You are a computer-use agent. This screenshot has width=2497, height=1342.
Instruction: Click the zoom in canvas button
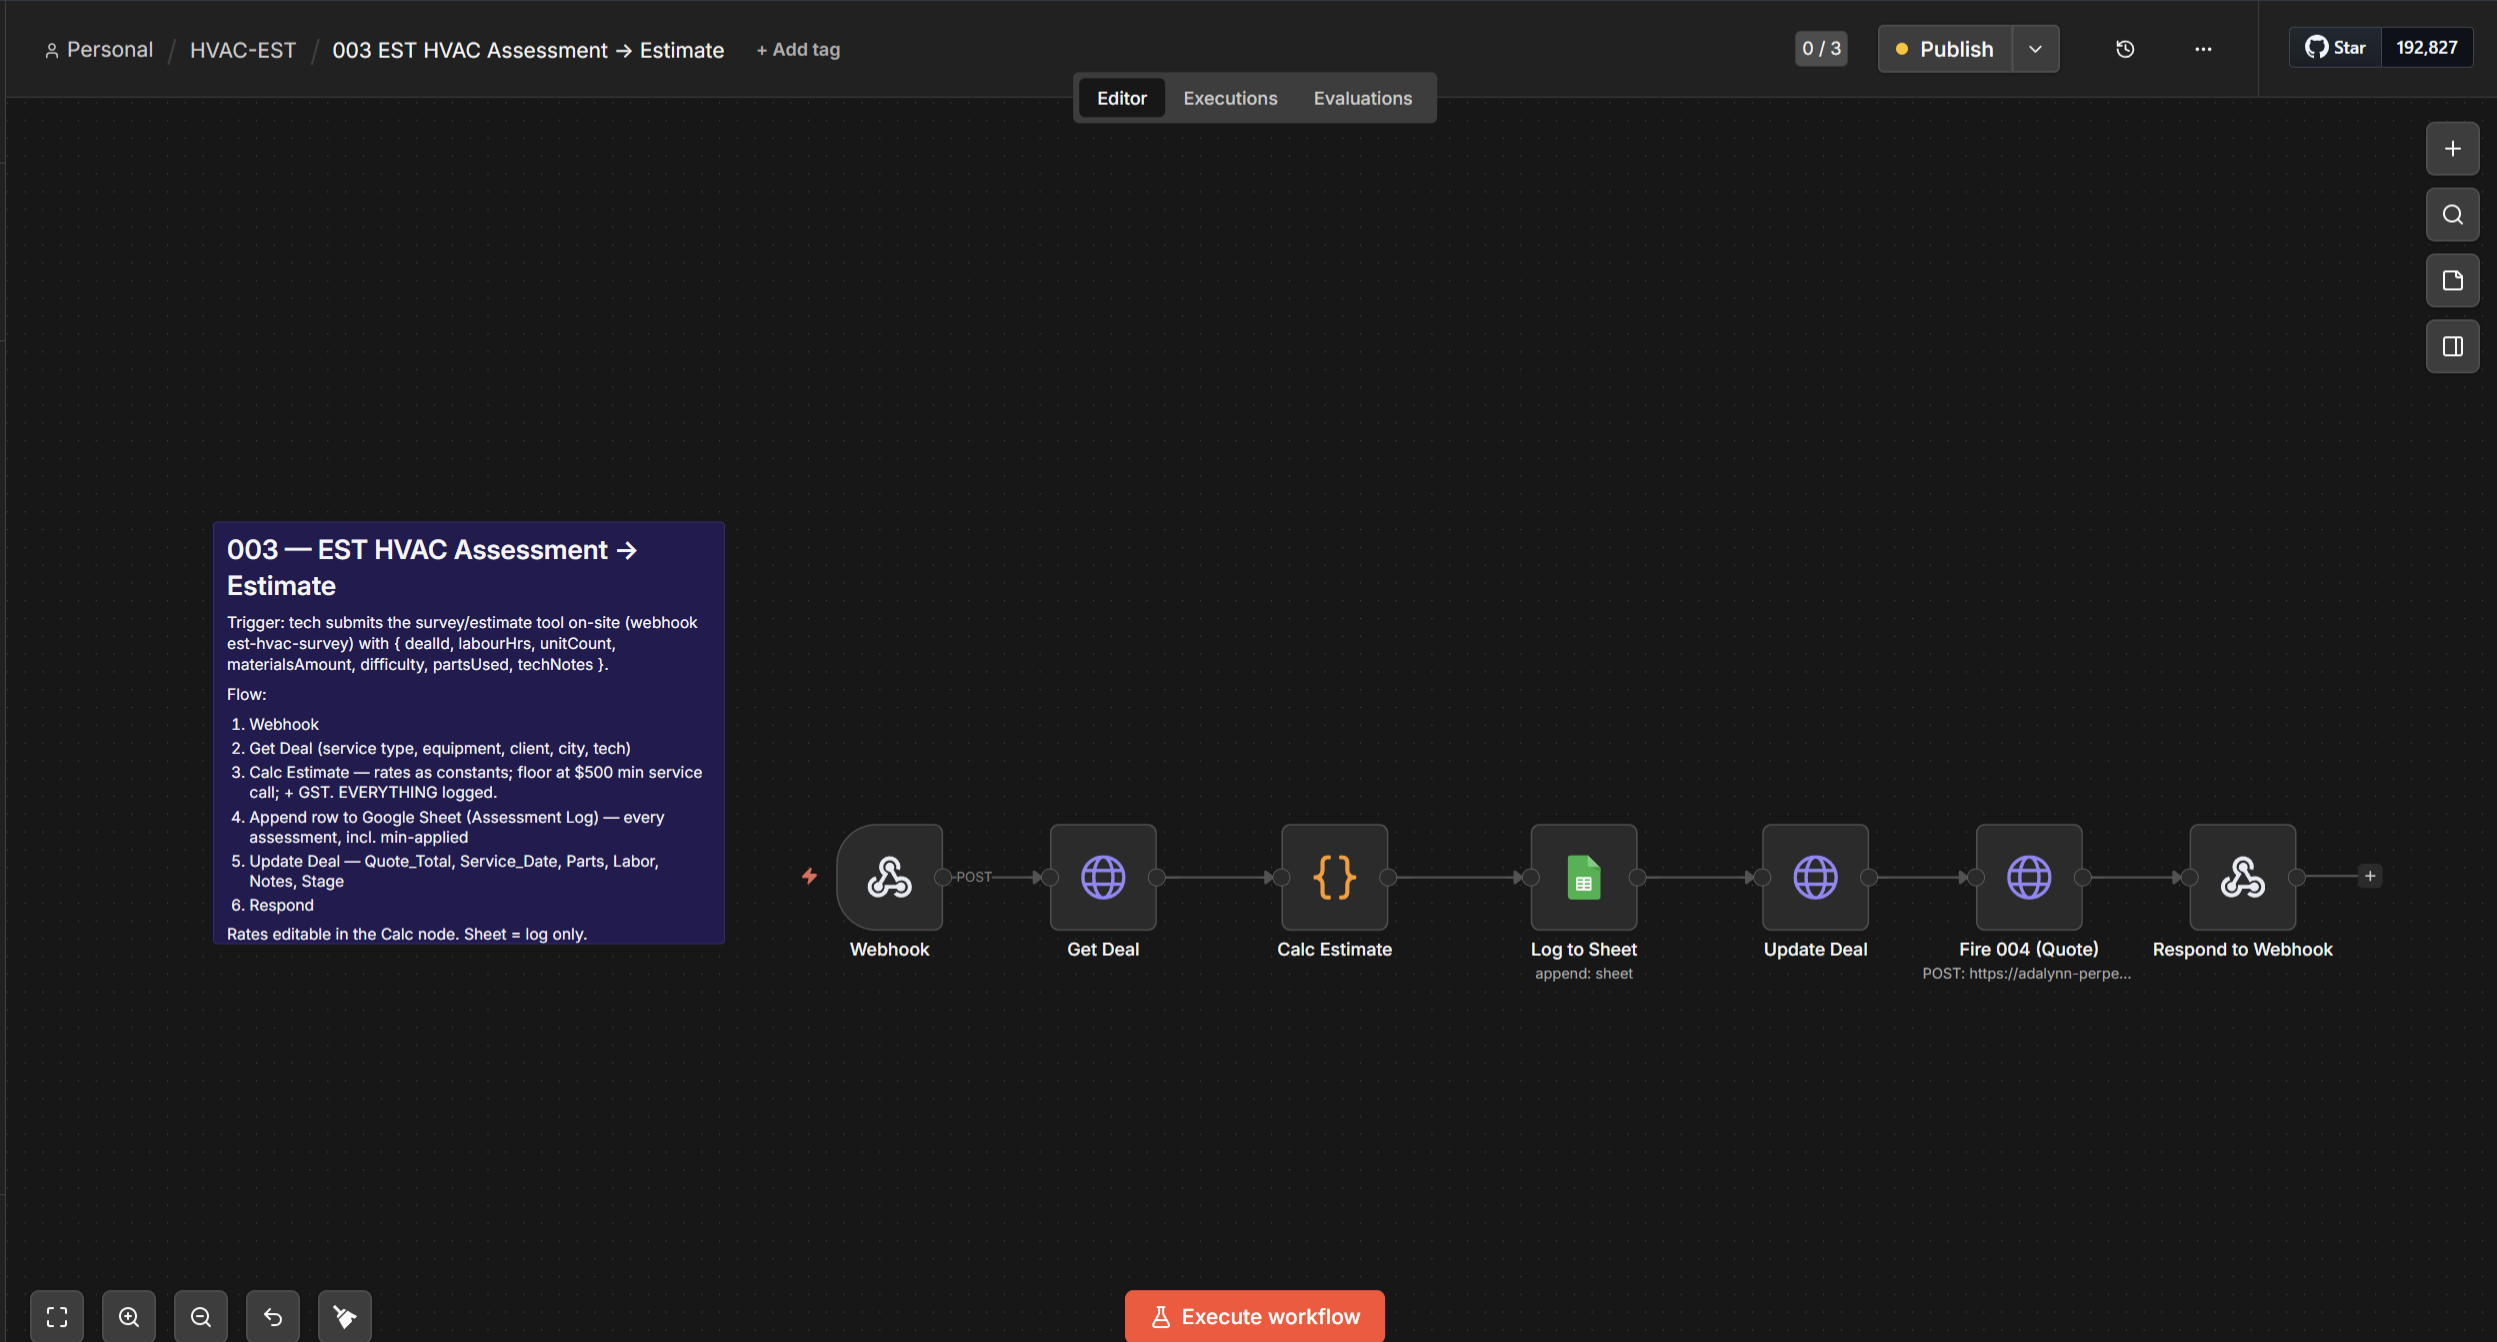point(129,1316)
